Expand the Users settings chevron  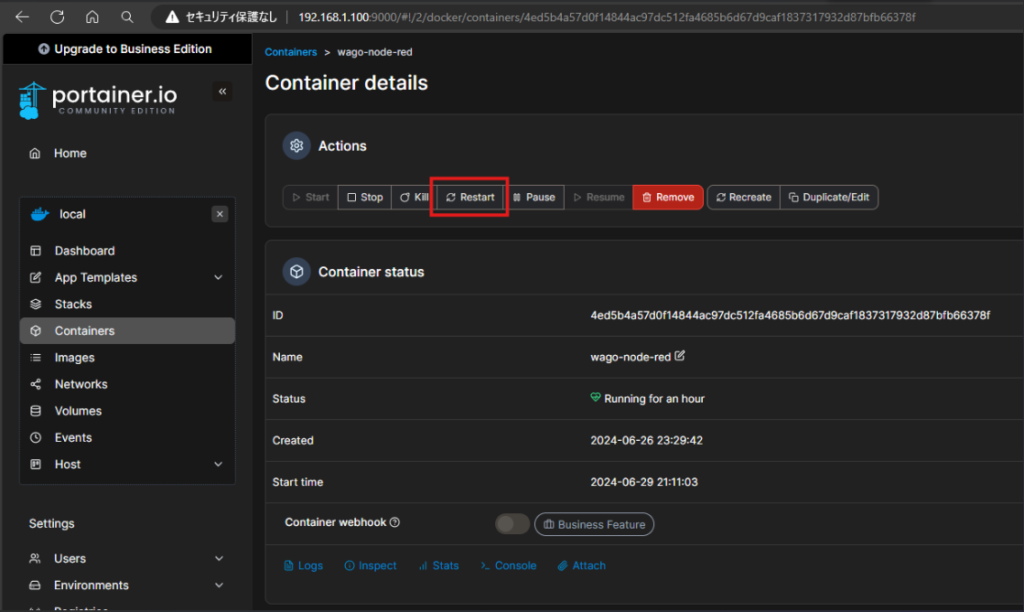tap(219, 558)
